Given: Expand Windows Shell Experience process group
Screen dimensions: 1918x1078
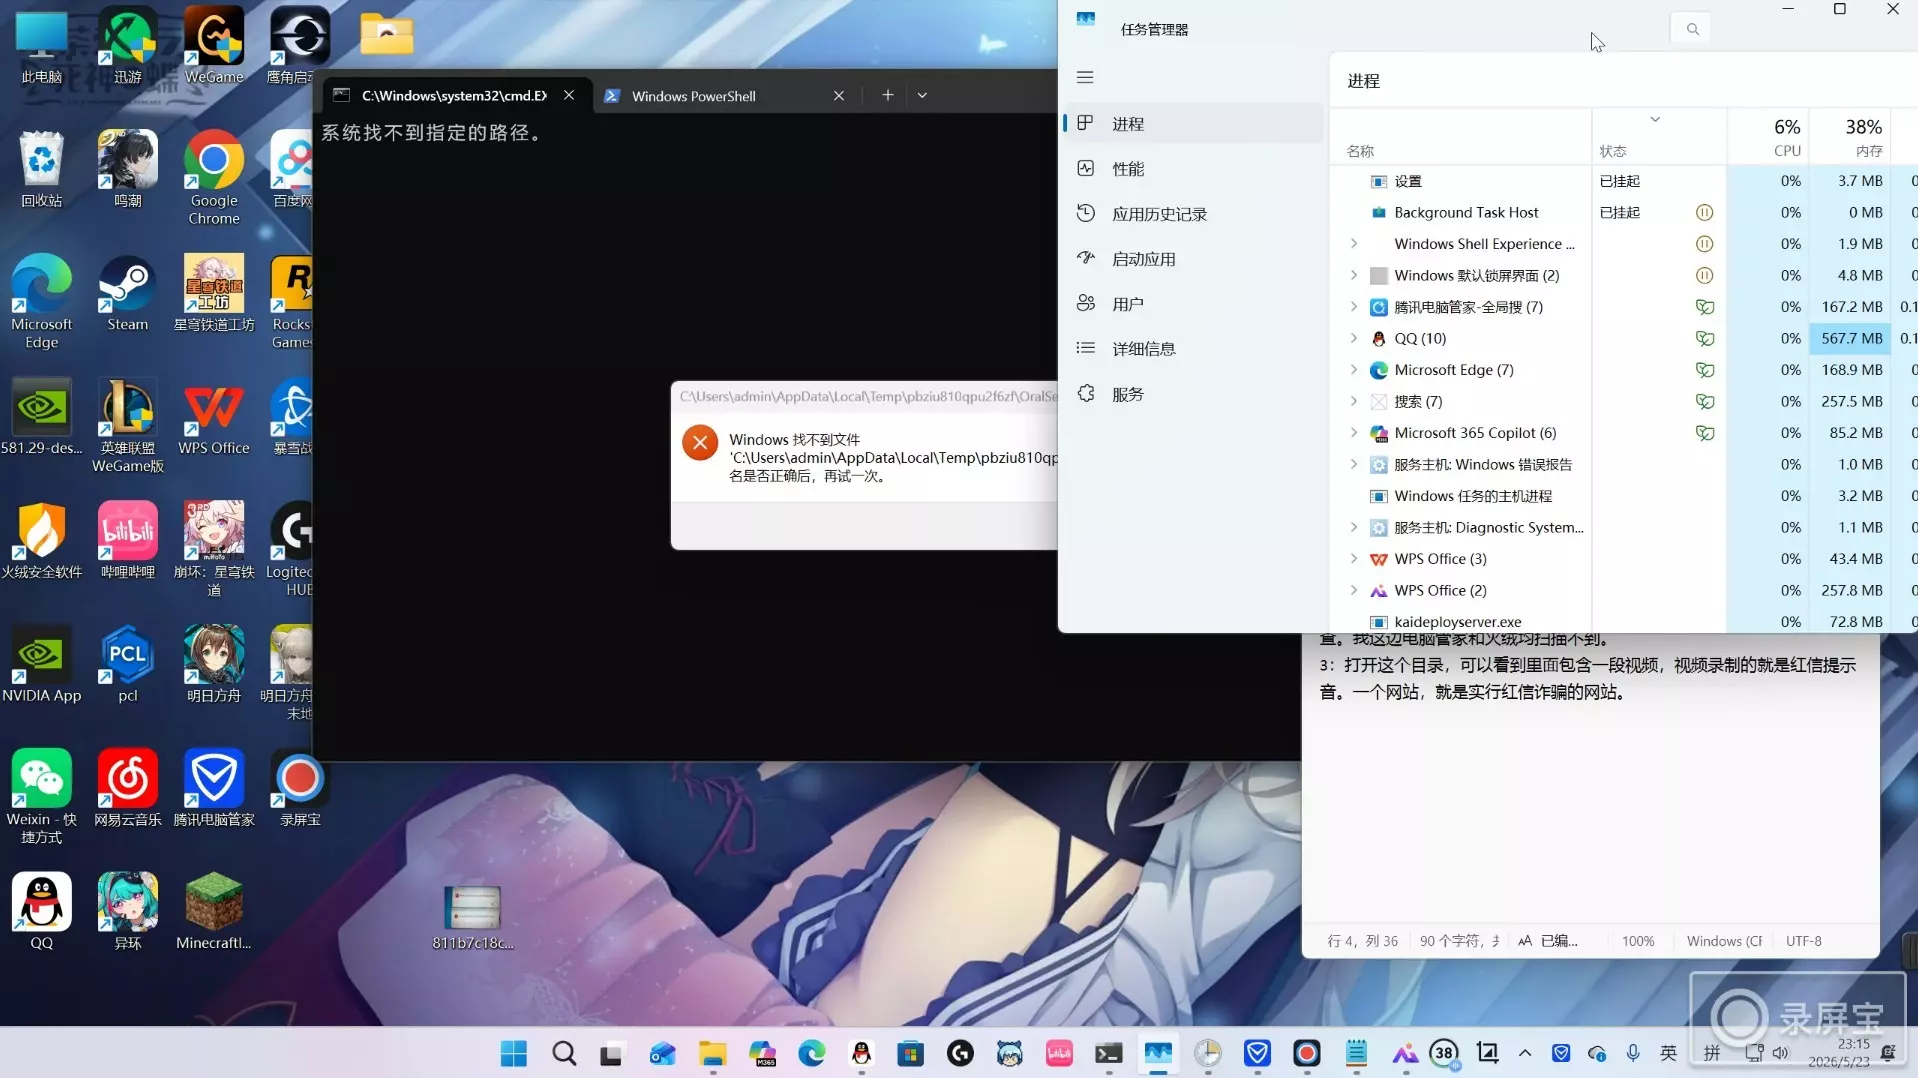Looking at the screenshot, I should pyautogui.click(x=1354, y=244).
